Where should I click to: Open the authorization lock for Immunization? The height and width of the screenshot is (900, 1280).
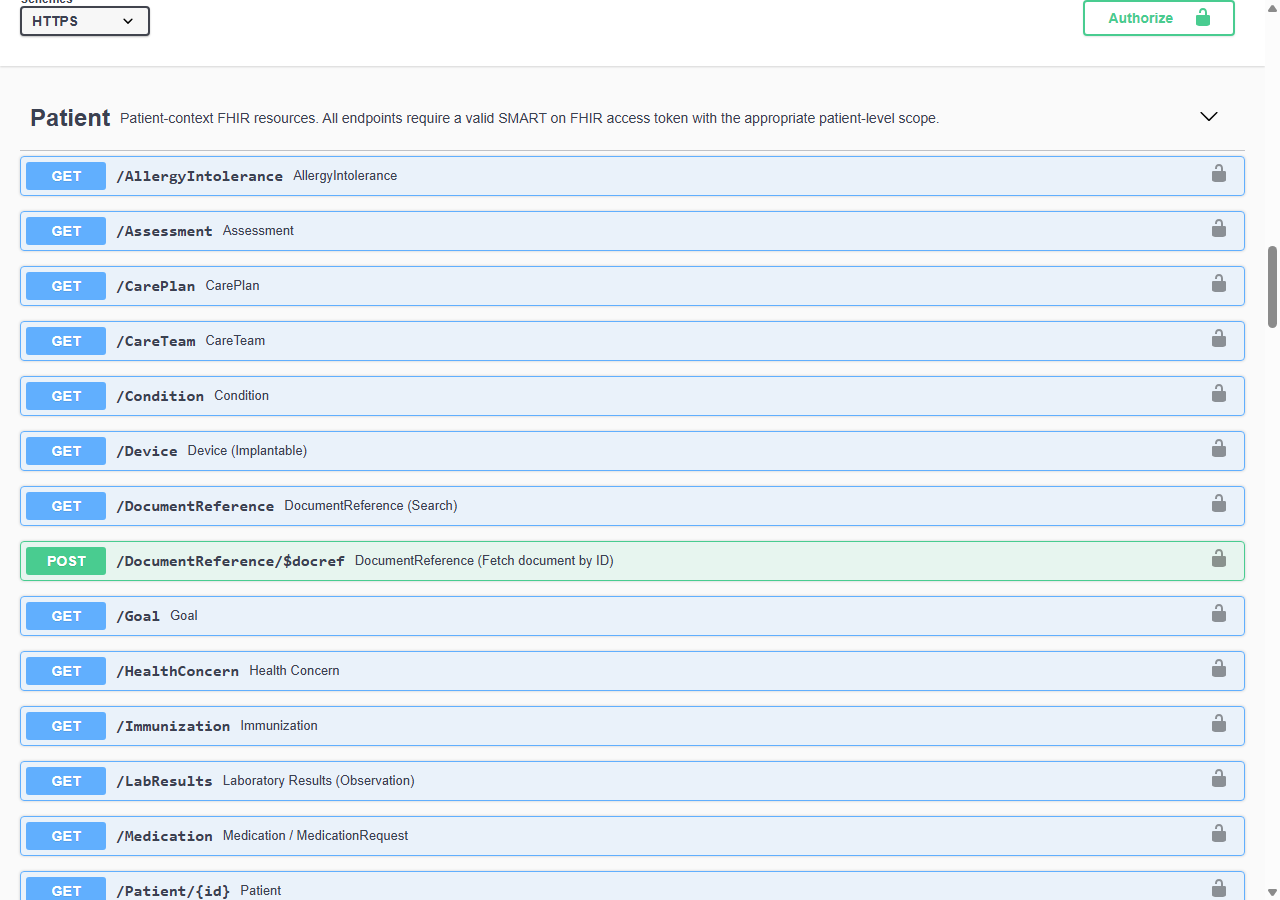(1219, 723)
